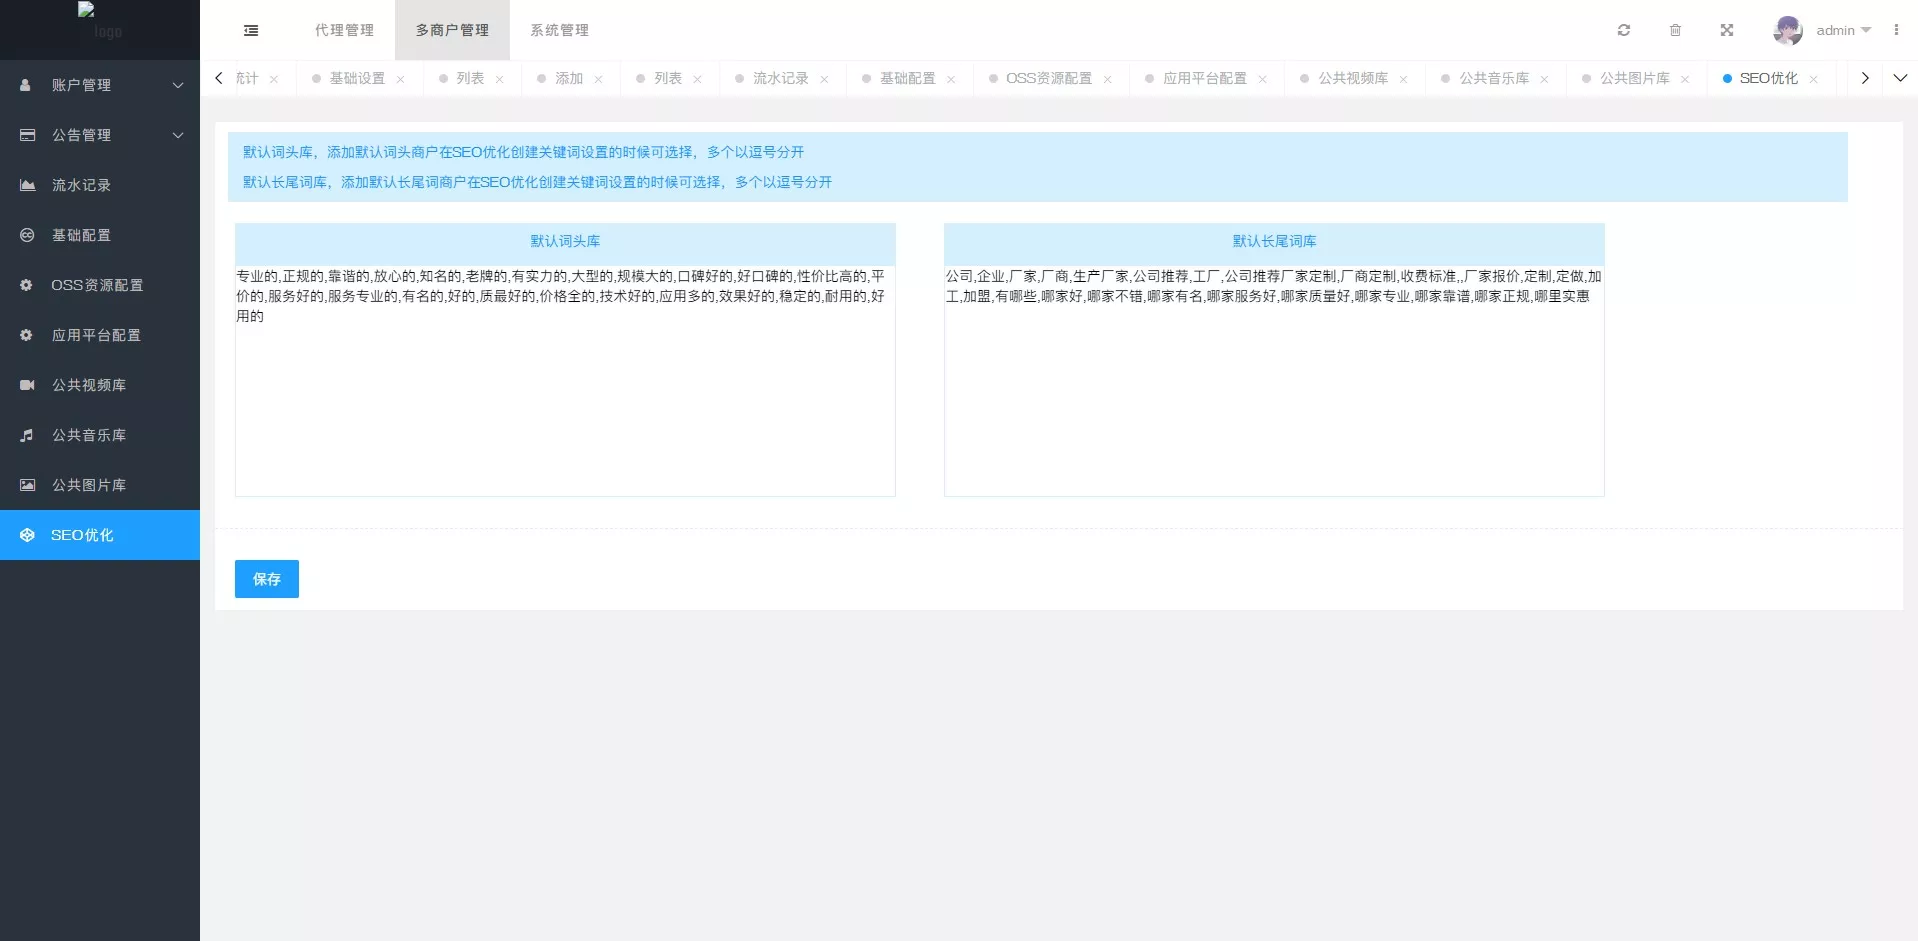
Task: Expand the 账户管理 sidebar menu
Action: pyautogui.click(x=100, y=85)
